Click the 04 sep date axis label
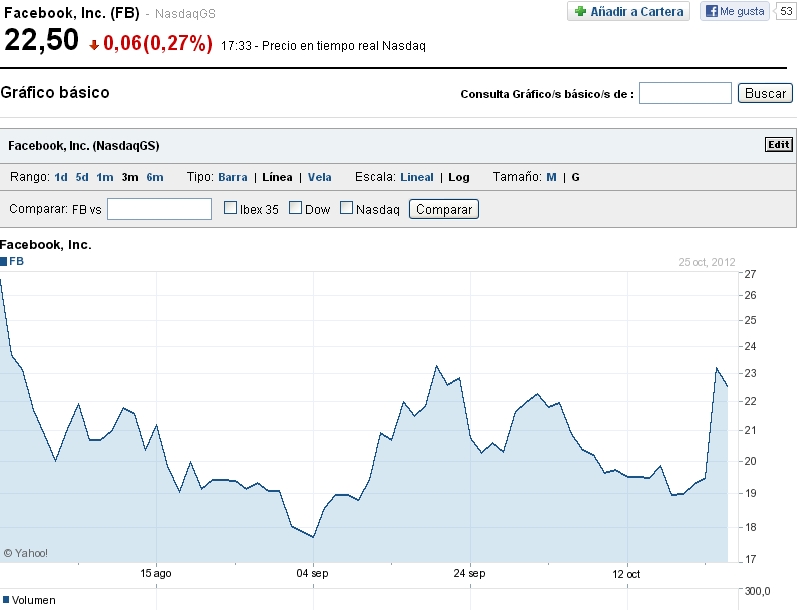Screen dimensions: 799x610 pos(312,574)
